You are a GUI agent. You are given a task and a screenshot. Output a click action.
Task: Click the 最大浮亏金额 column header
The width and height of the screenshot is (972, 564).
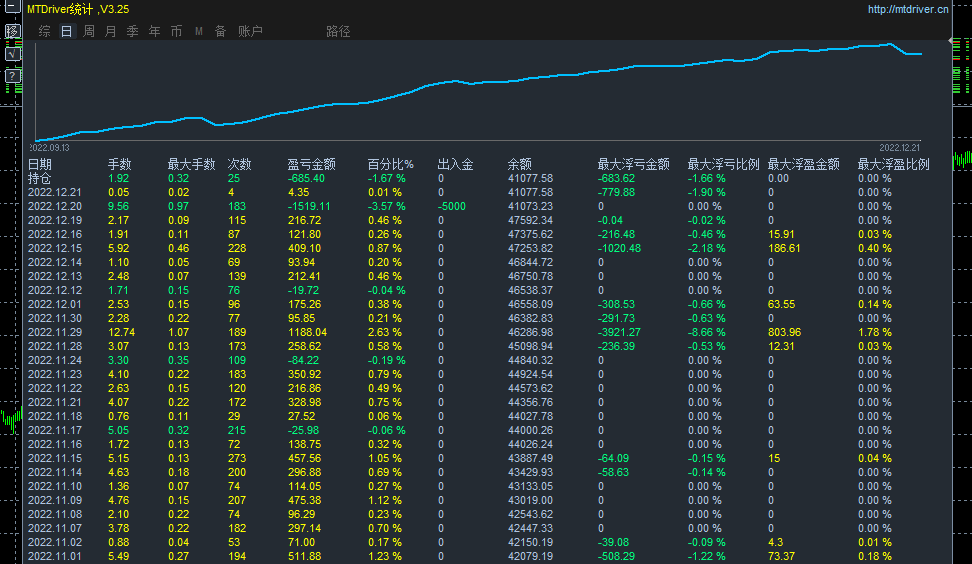coord(634,164)
